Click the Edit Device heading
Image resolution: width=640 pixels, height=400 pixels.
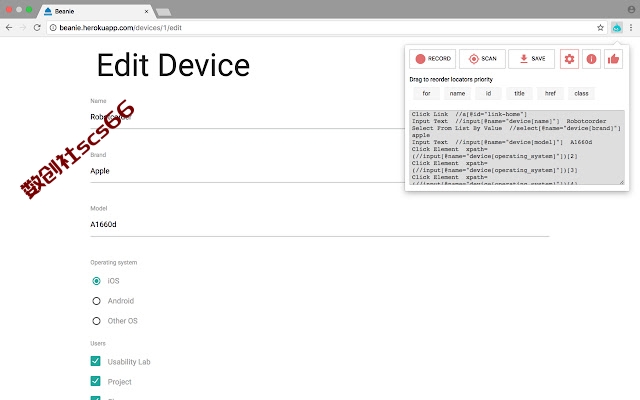point(173,65)
